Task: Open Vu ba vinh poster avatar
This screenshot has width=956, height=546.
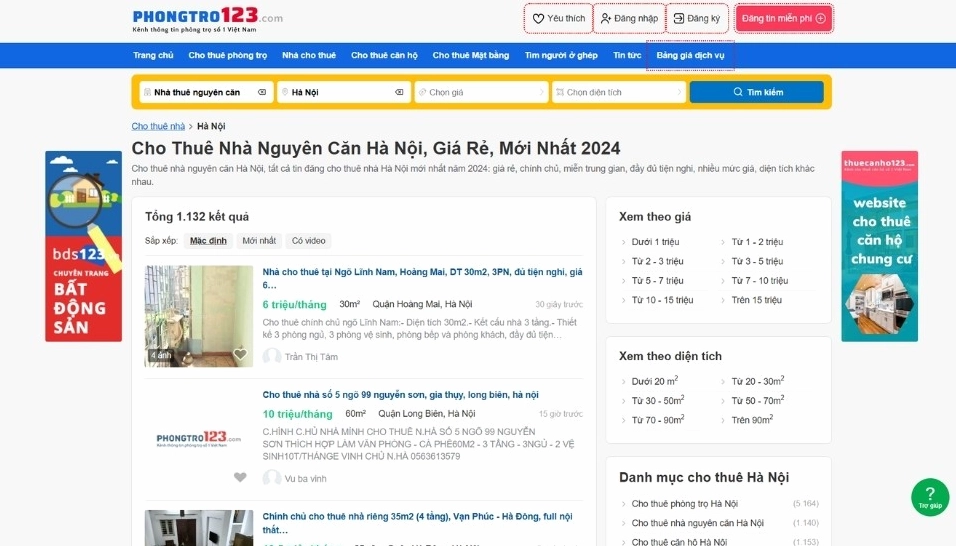Action: [x=271, y=478]
